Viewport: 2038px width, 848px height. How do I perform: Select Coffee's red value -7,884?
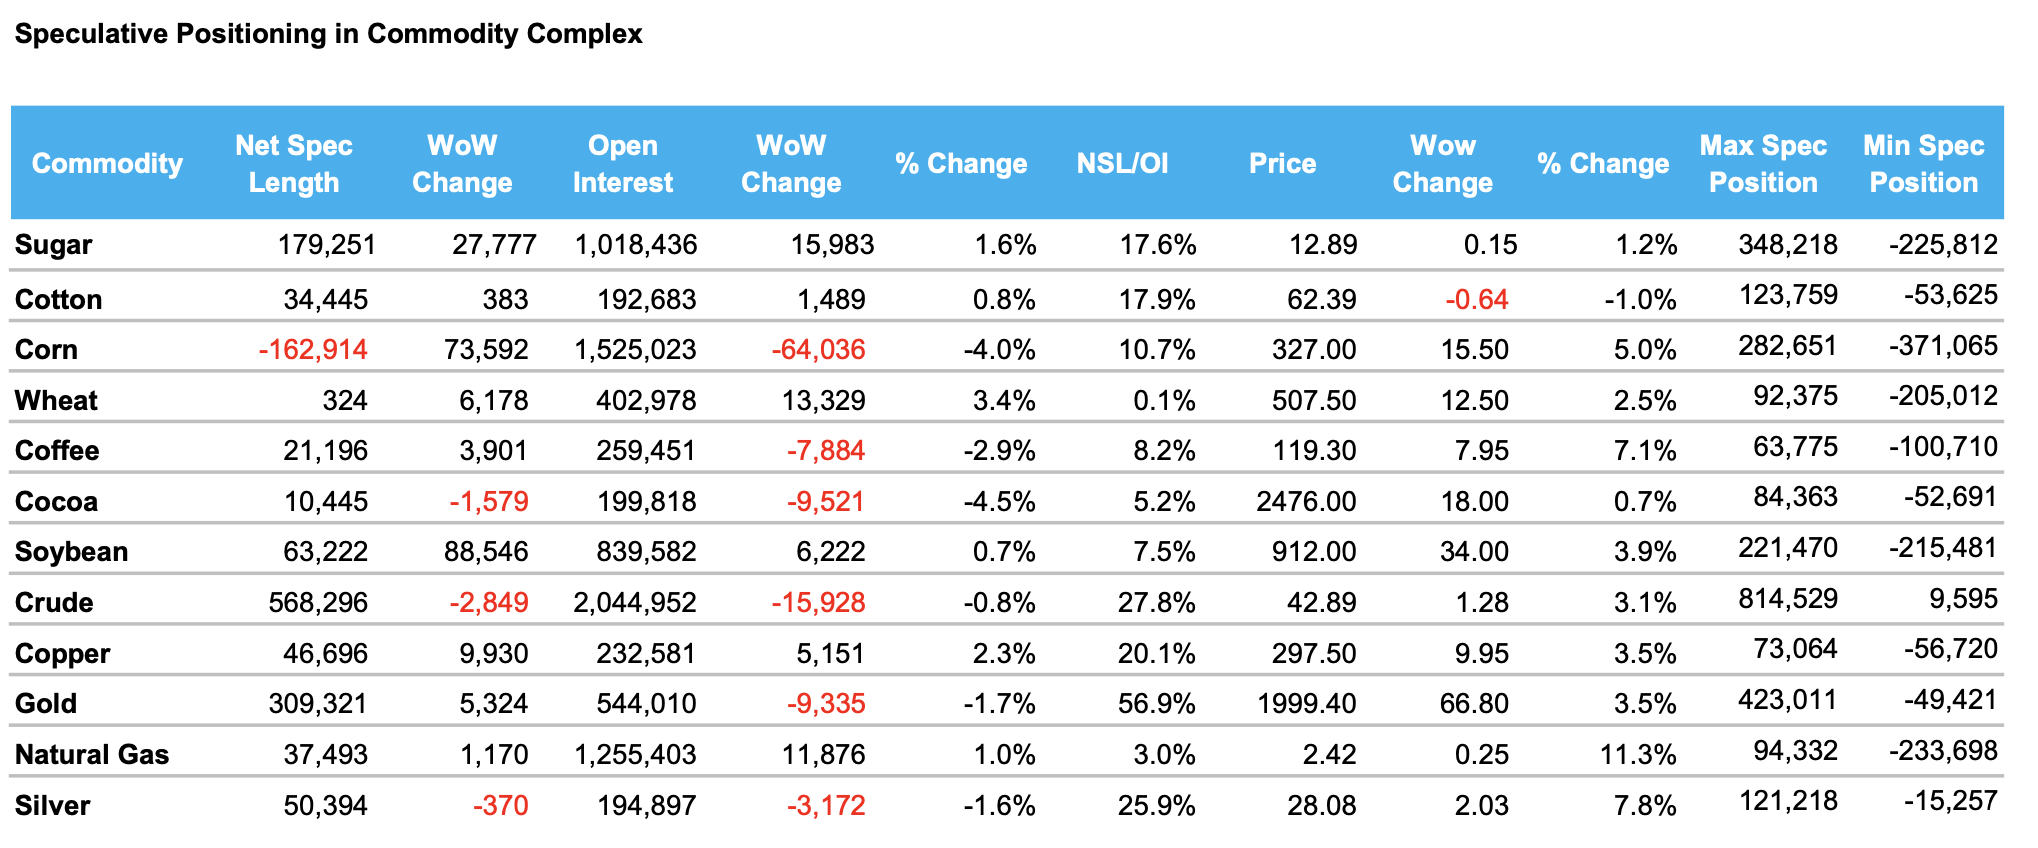click(x=826, y=451)
